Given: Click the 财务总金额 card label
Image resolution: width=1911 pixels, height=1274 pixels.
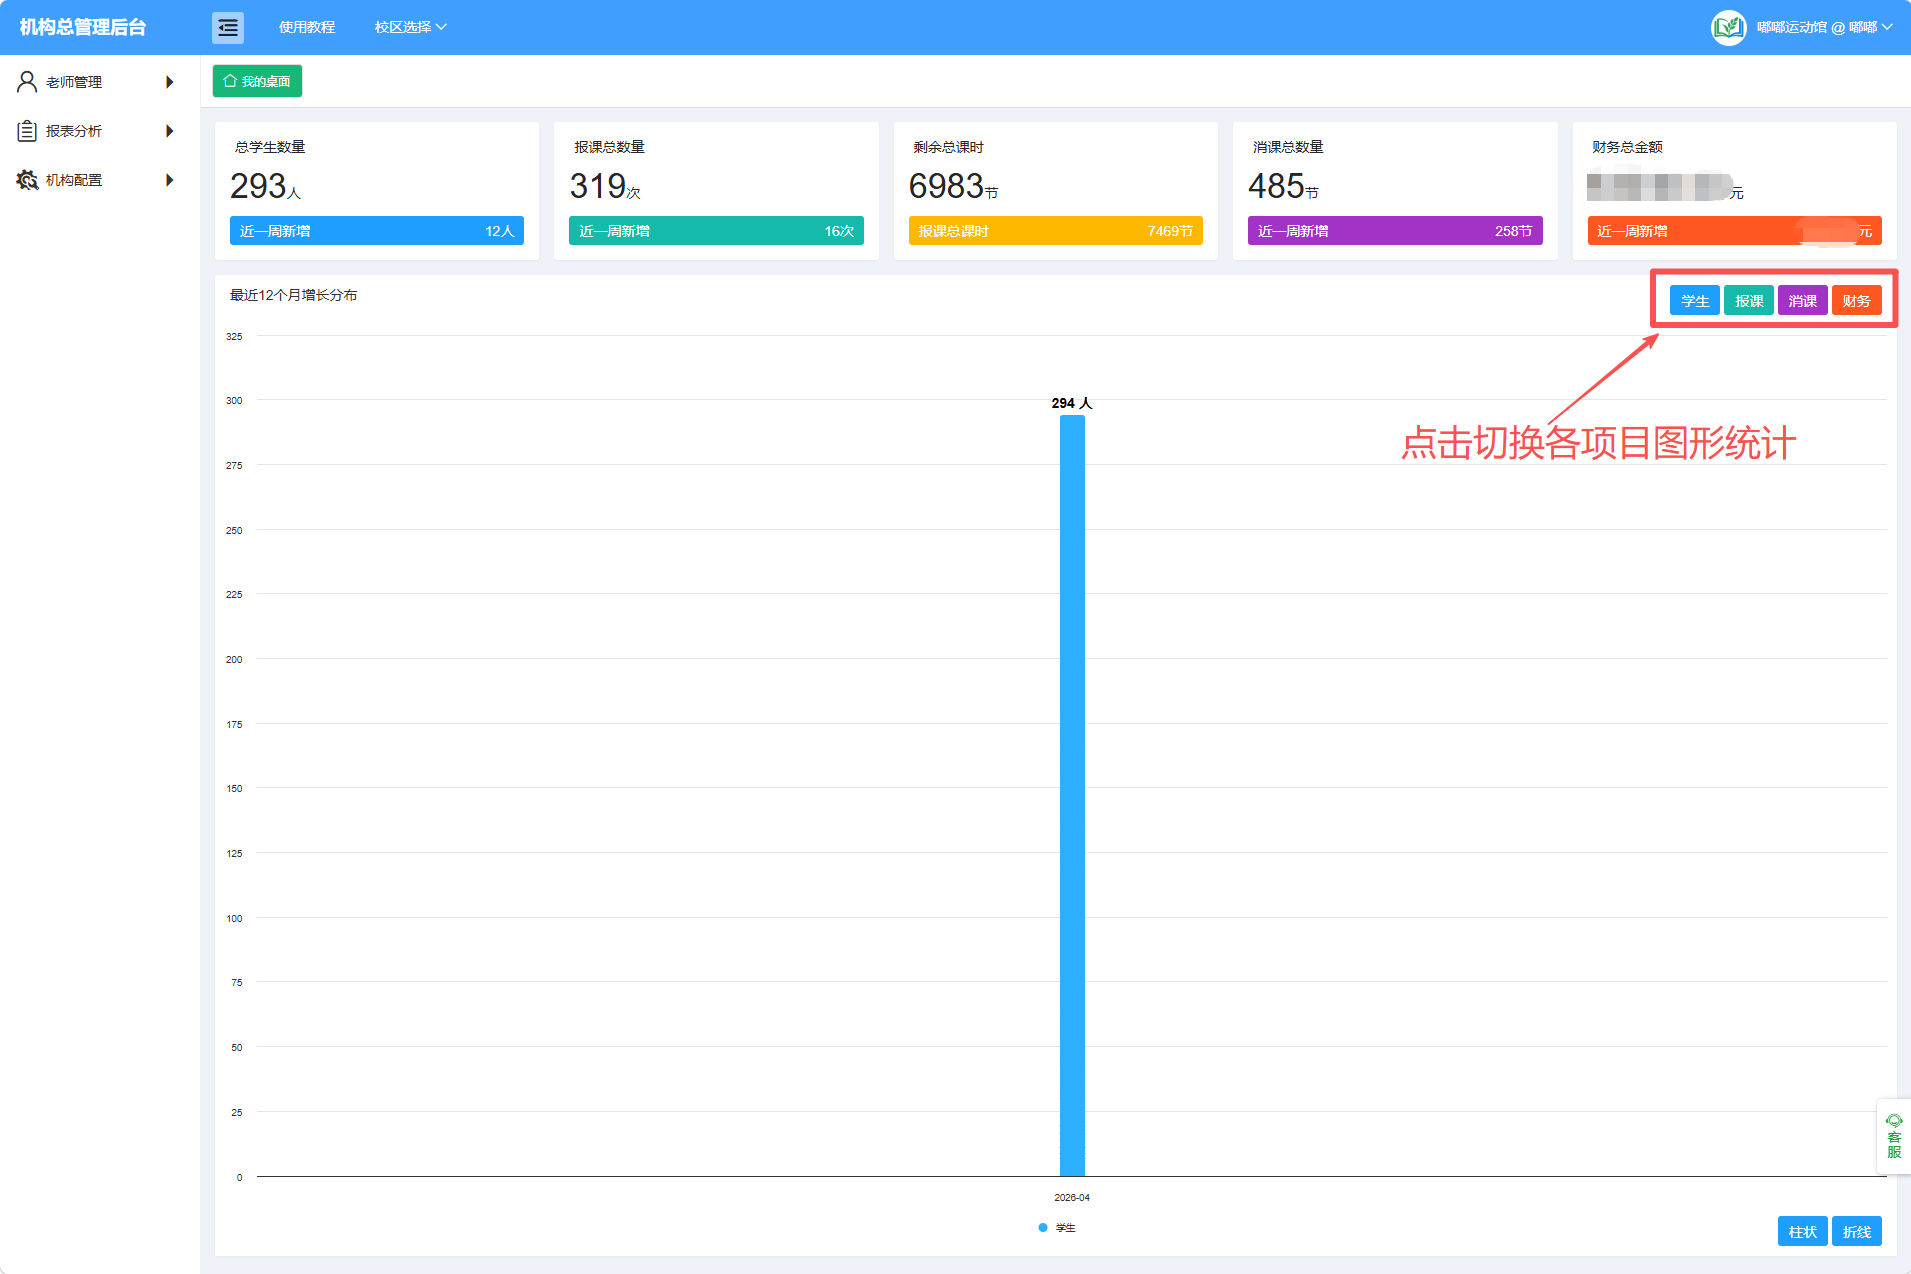Looking at the screenshot, I should click(1627, 147).
